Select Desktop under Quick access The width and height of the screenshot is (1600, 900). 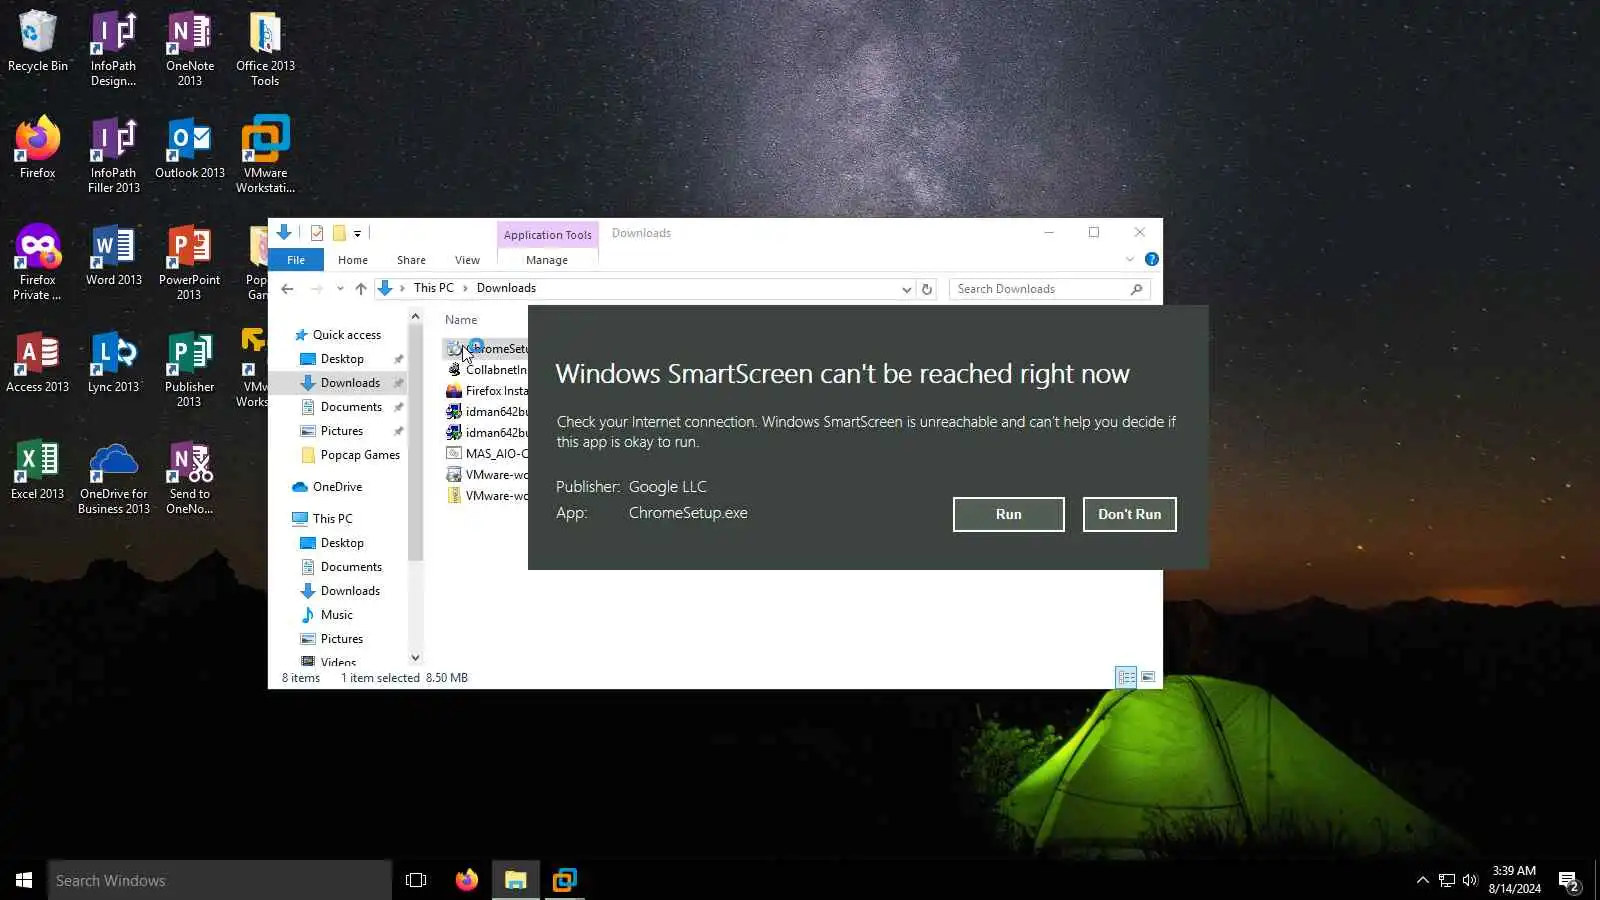tap(342, 359)
